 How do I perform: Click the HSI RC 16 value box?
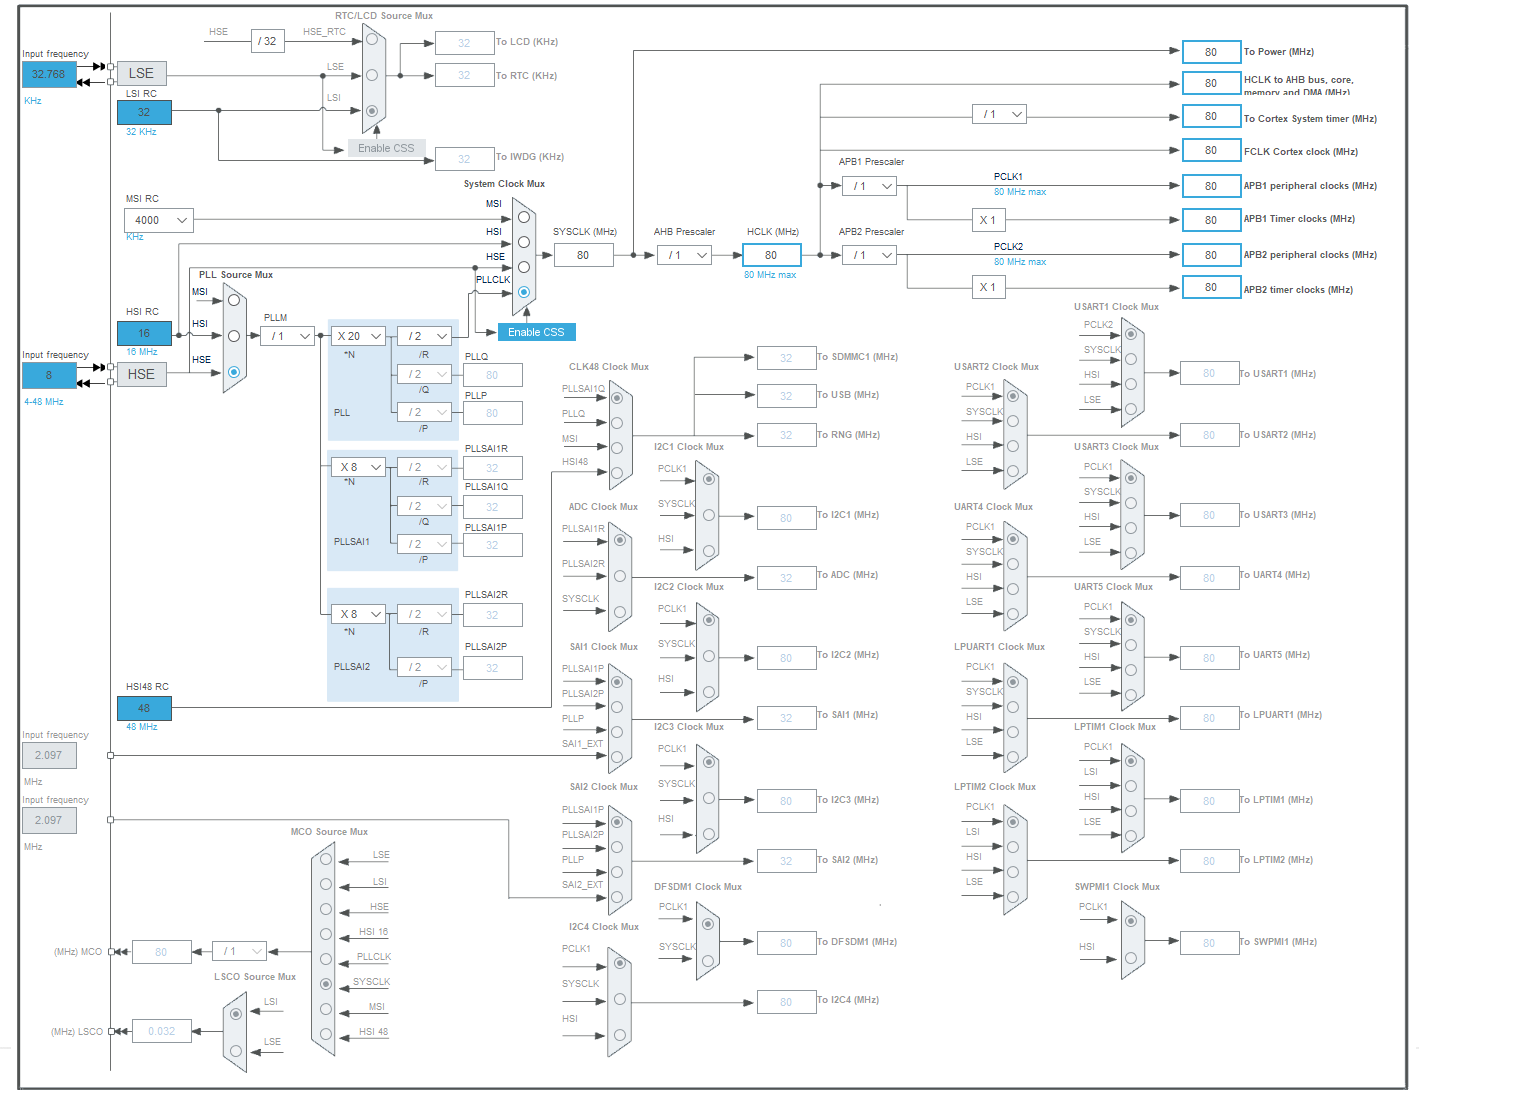click(144, 333)
